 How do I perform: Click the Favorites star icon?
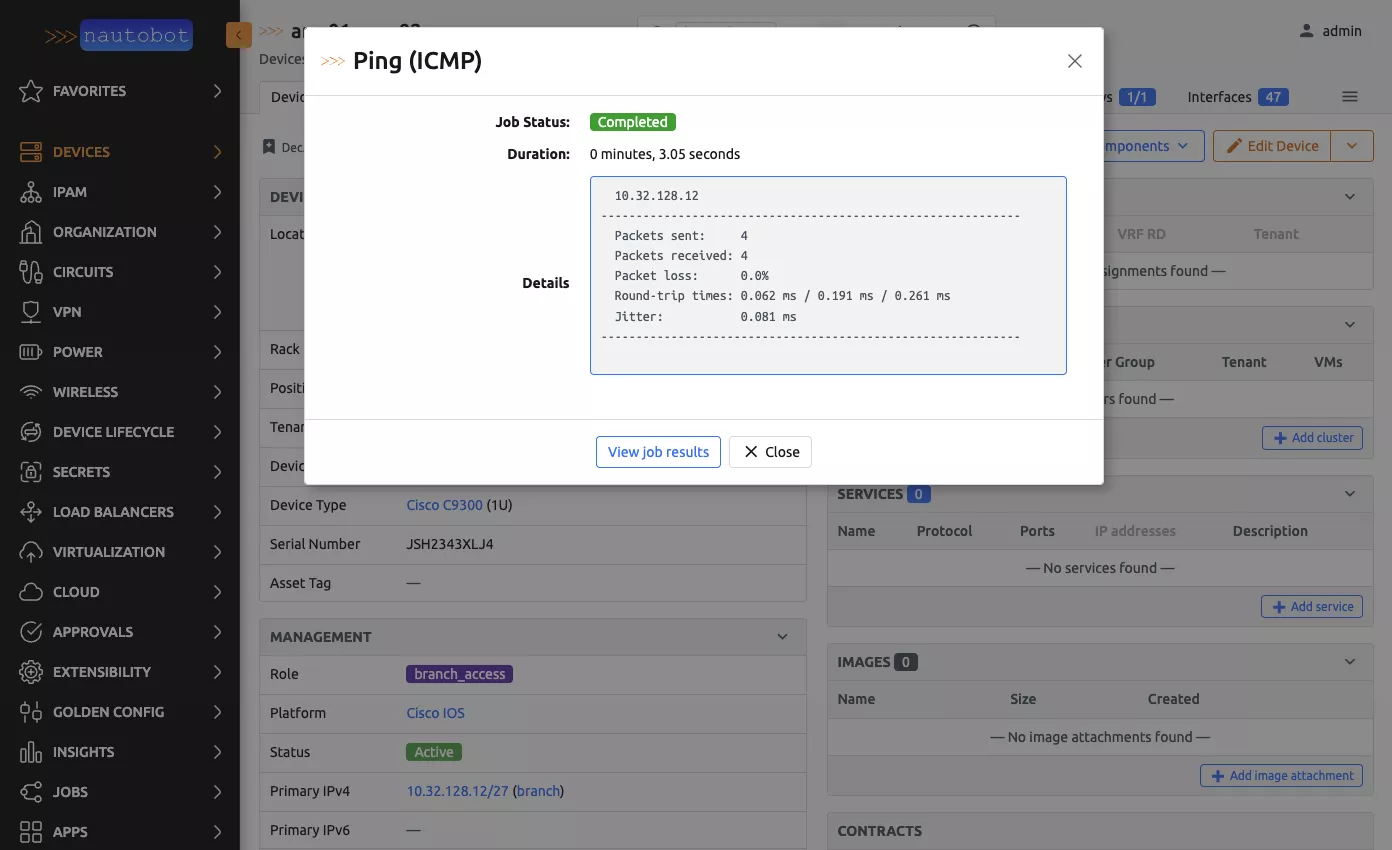click(x=31, y=91)
